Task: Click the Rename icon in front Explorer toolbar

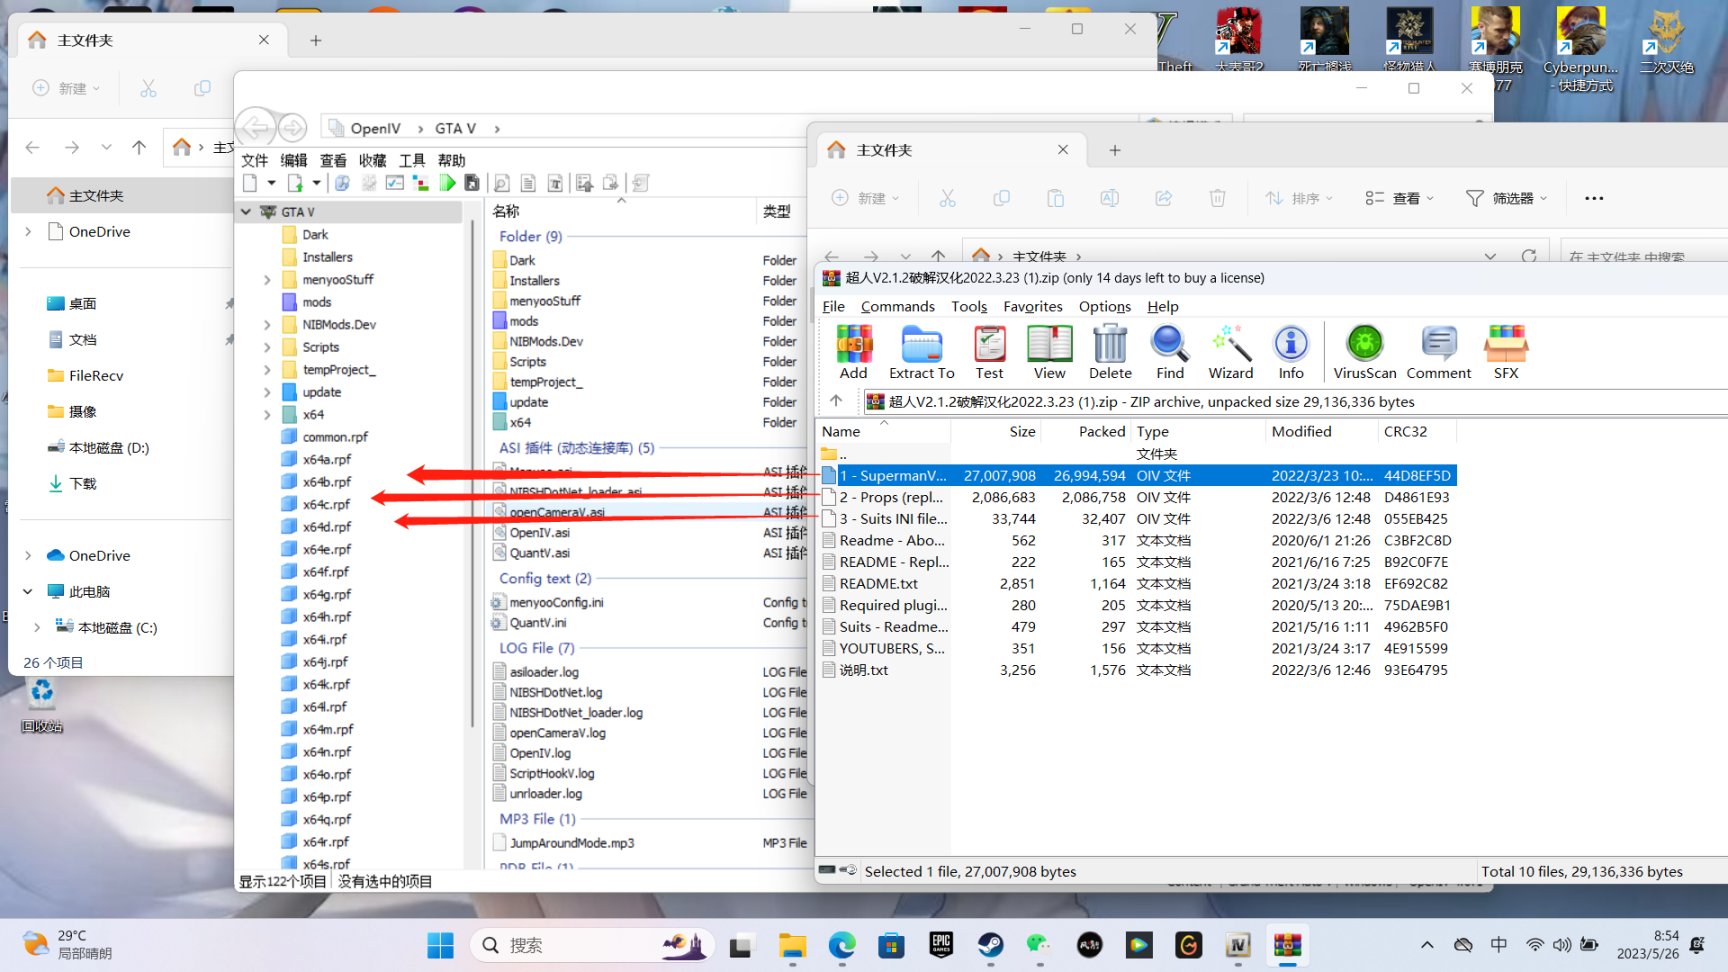Action: [1109, 198]
